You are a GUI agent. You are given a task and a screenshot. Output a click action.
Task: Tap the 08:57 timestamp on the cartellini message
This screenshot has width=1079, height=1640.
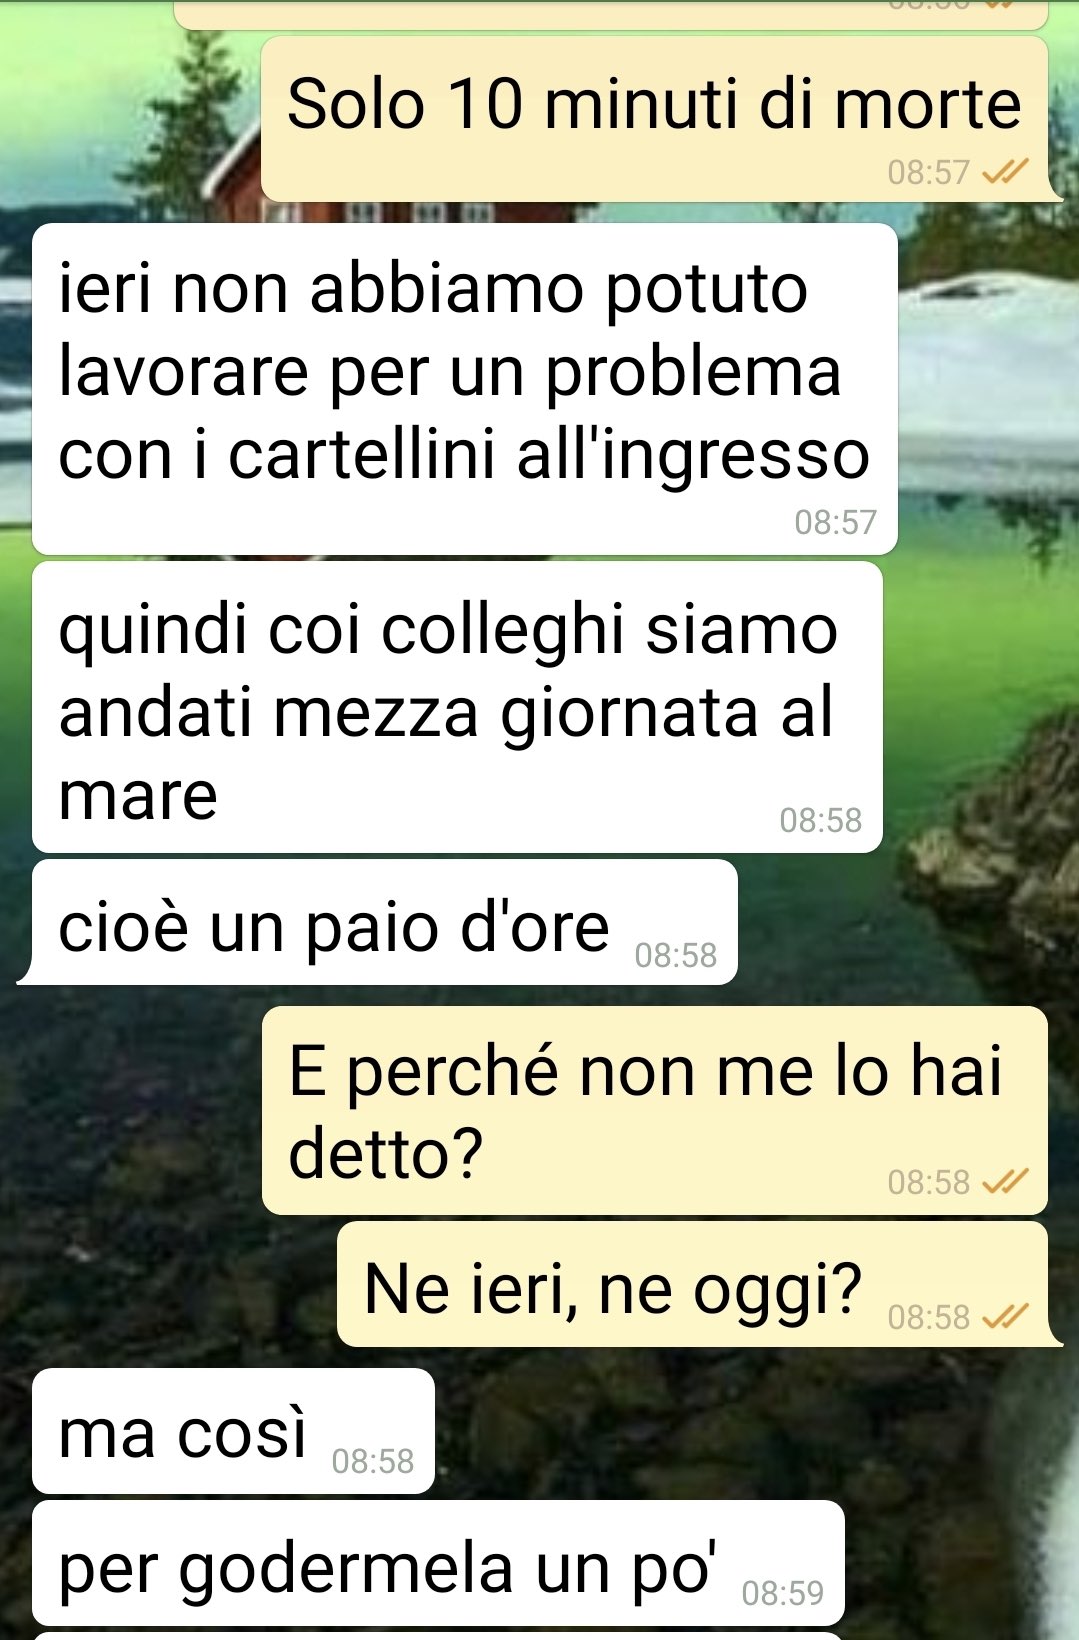(835, 522)
